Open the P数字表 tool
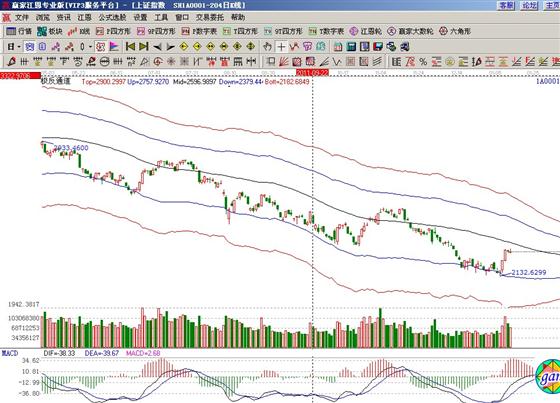Image resolution: width=560 pixels, height=403 pixels. point(199,31)
